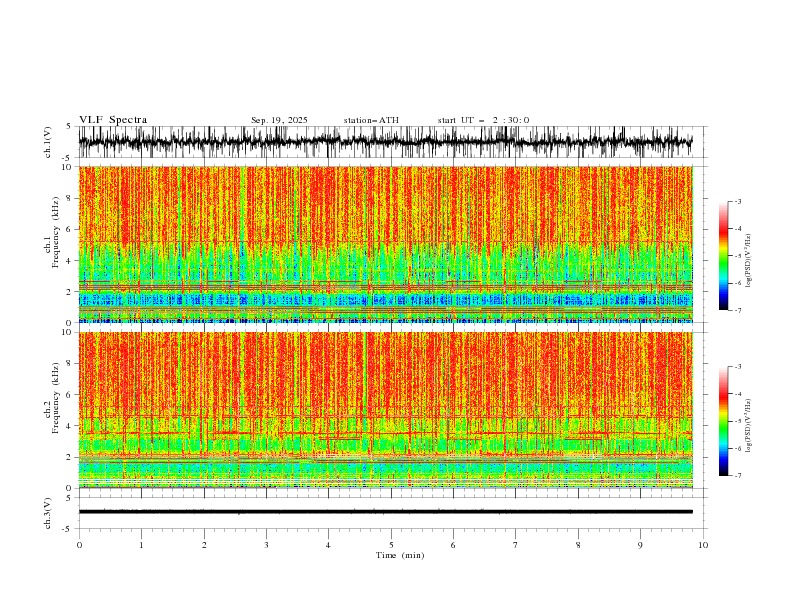Click the ch.1 spectrogram colorbar
This screenshot has height=612, width=792.
pyautogui.click(x=723, y=256)
